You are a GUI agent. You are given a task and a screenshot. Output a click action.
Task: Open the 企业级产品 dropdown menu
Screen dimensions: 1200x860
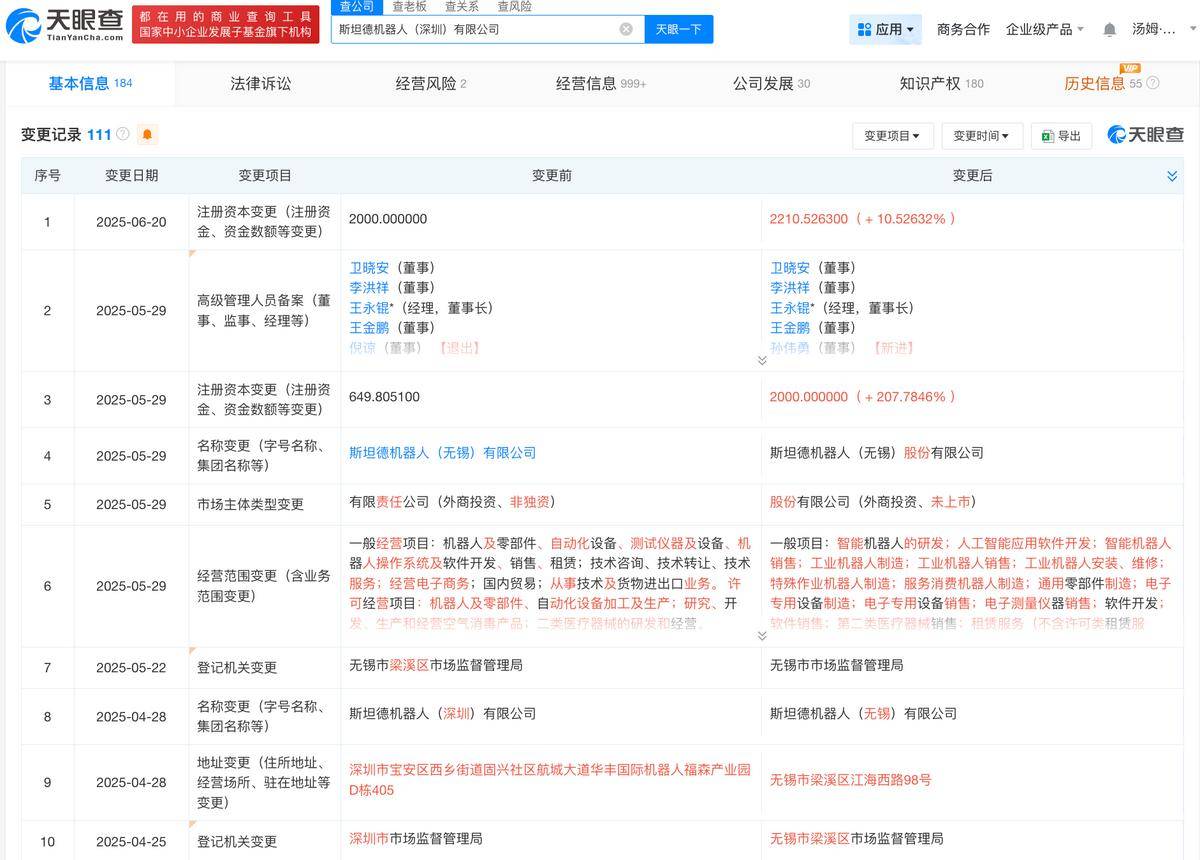pos(1044,29)
